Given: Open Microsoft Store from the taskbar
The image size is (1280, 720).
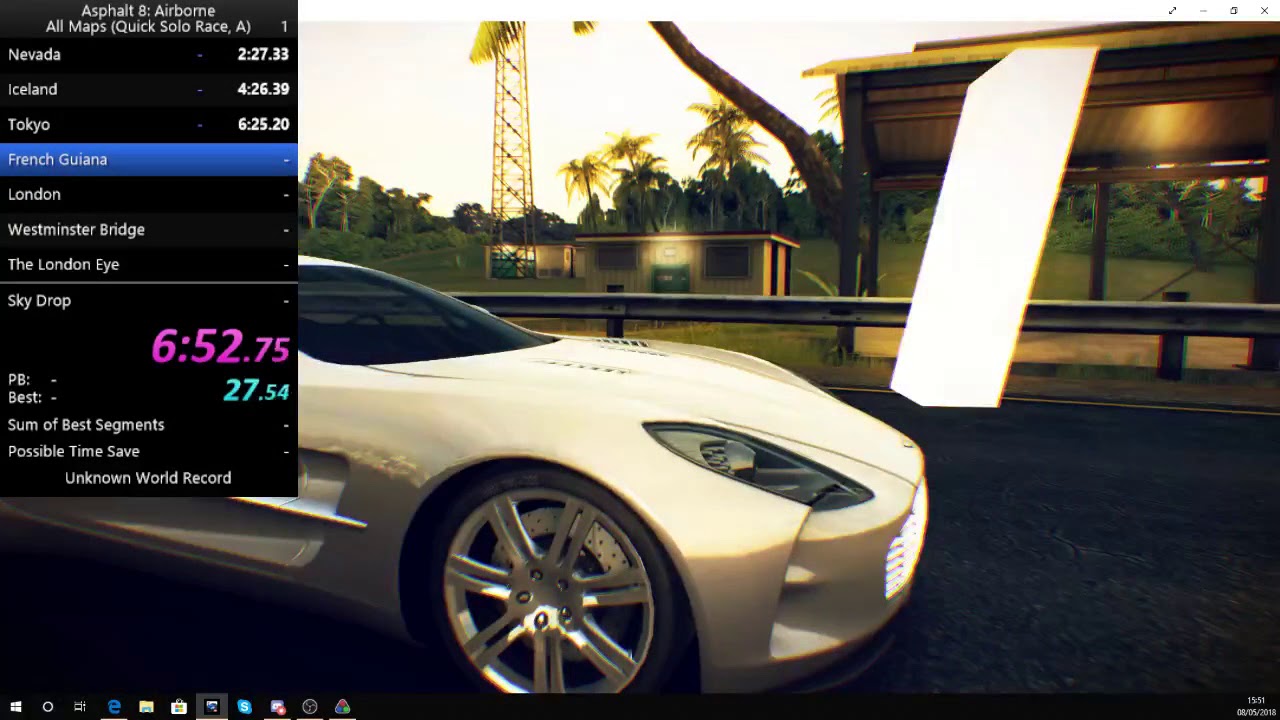Looking at the screenshot, I should coord(179,707).
